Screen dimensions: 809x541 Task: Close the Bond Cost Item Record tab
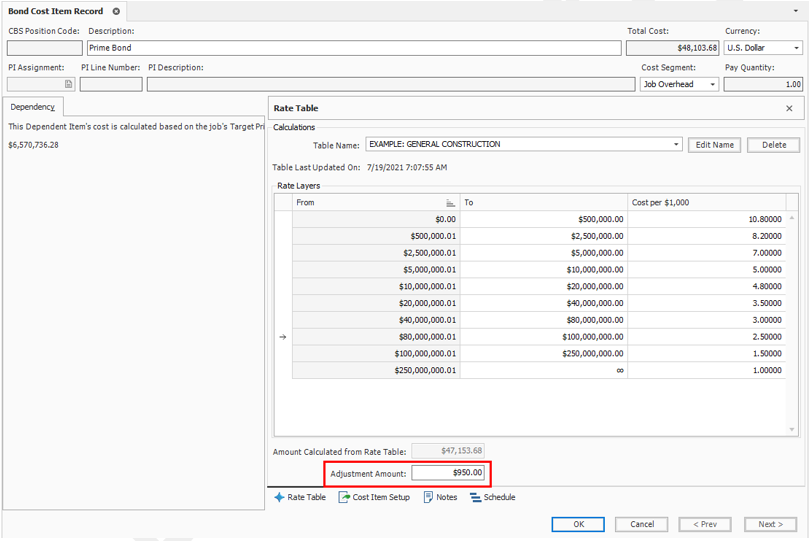(116, 11)
